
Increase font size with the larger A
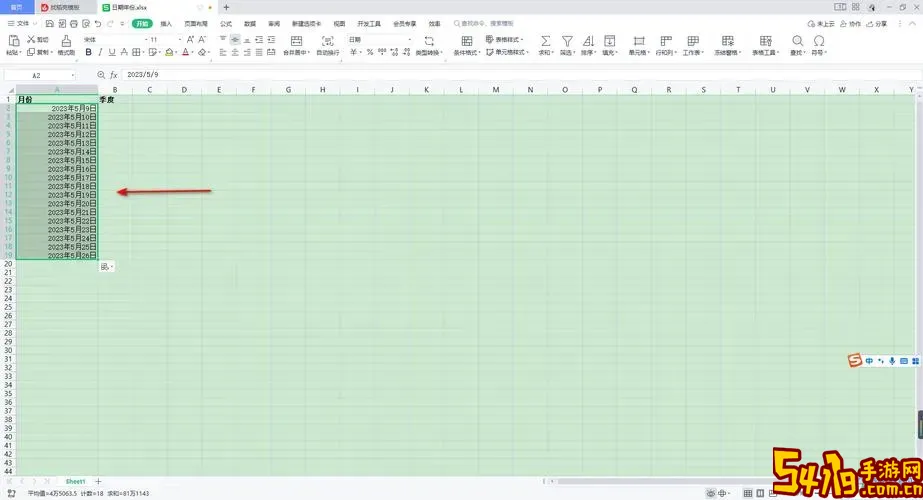click(190, 39)
